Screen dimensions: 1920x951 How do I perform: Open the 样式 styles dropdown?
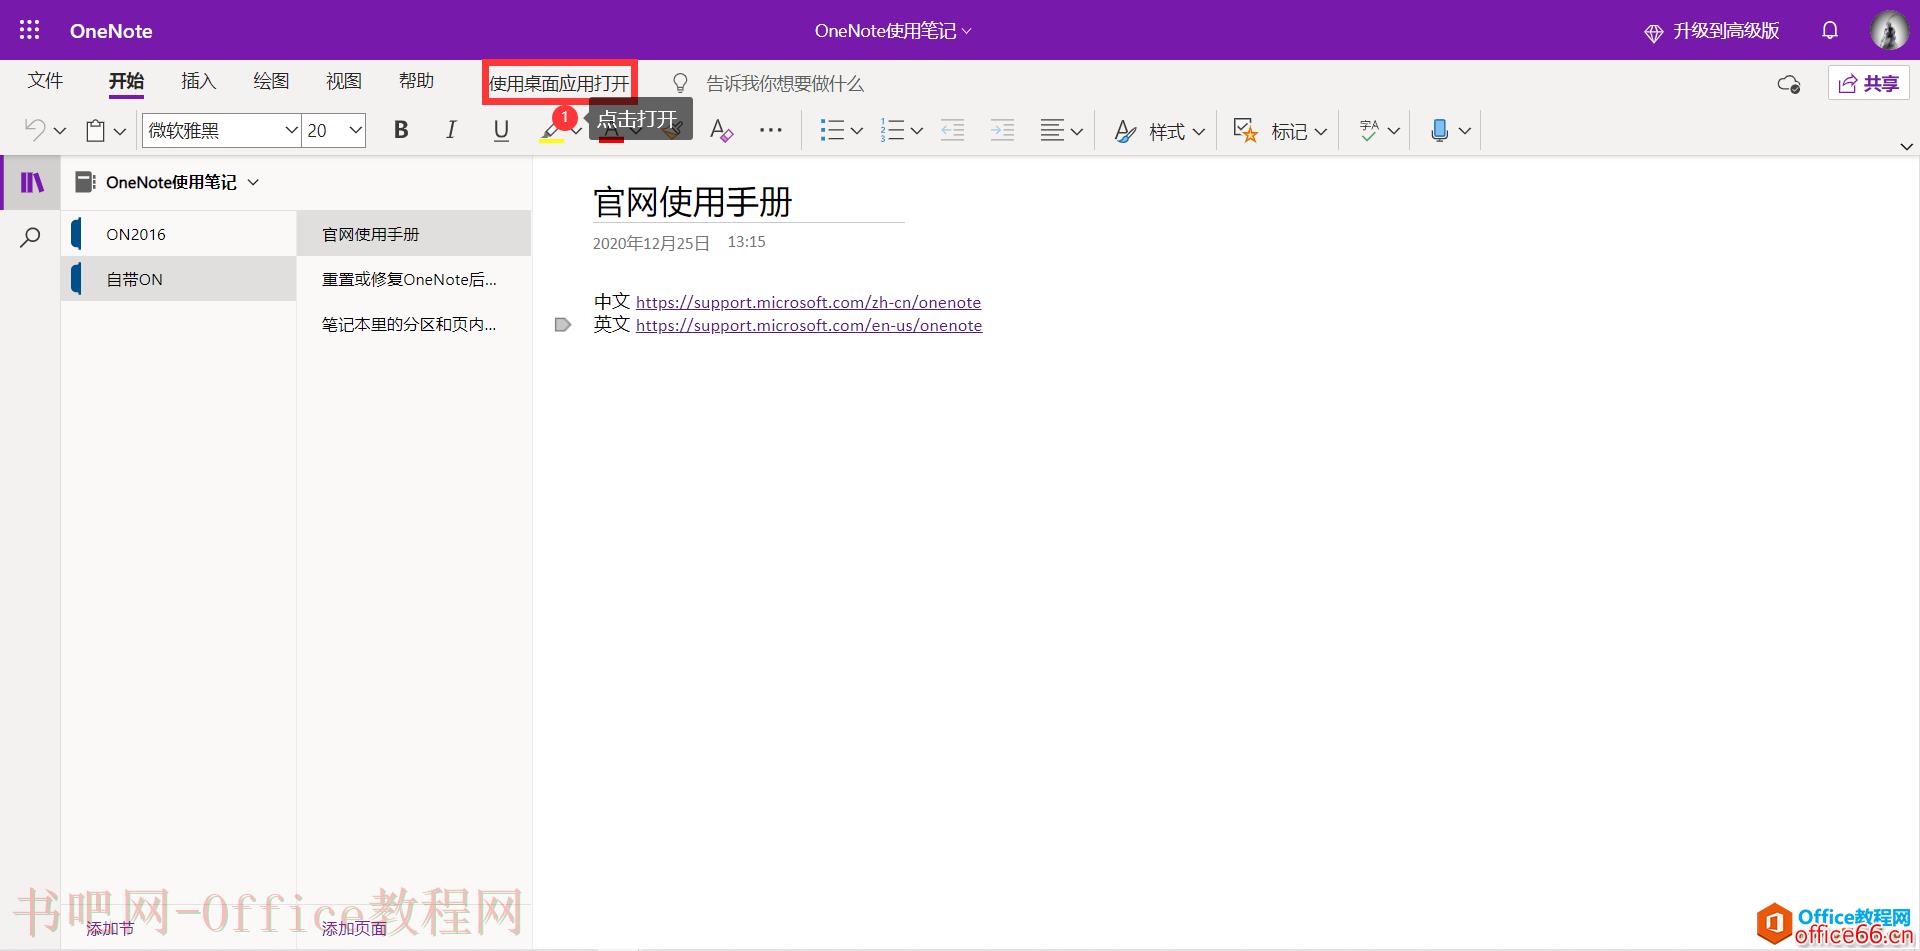click(x=1160, y=131)
